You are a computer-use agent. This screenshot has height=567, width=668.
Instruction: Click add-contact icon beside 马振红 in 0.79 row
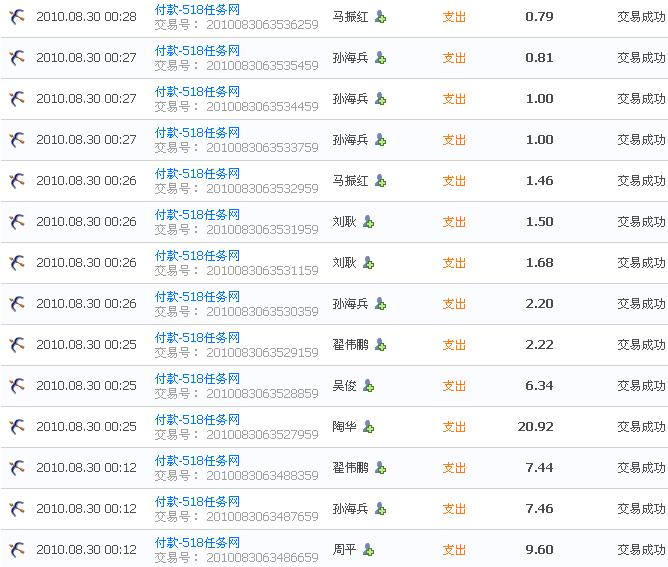tap(380, 17)
